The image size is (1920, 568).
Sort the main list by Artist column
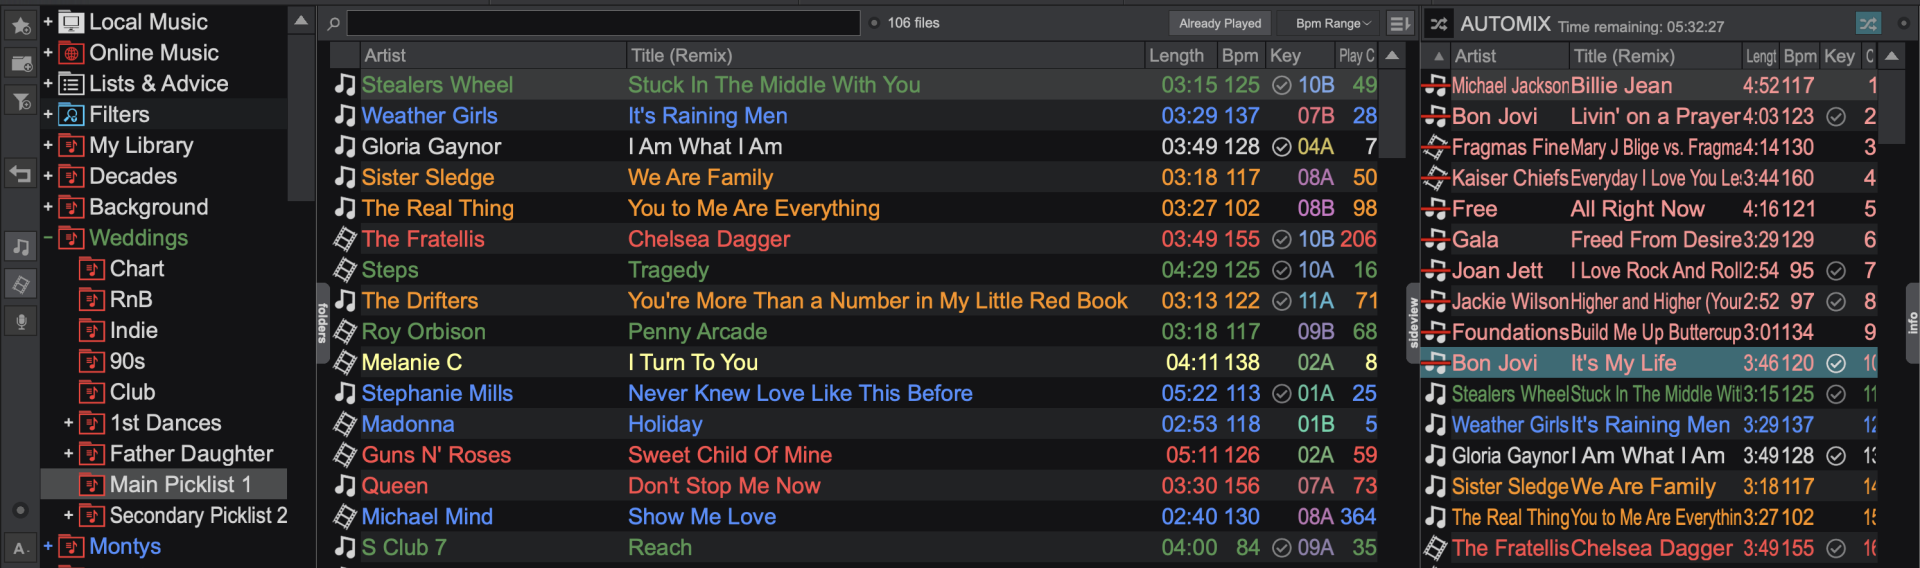point(492,56)
